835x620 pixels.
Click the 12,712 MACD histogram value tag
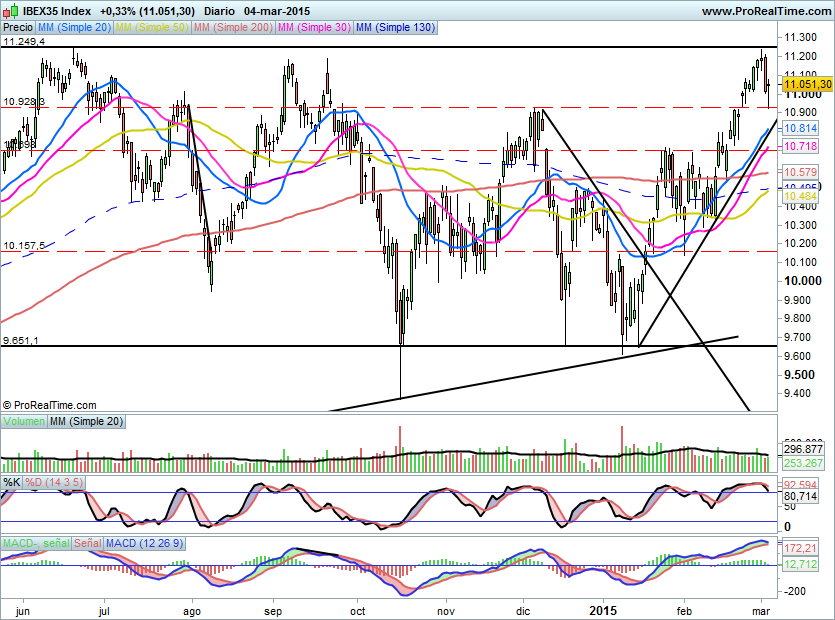[x=800, y=565]
